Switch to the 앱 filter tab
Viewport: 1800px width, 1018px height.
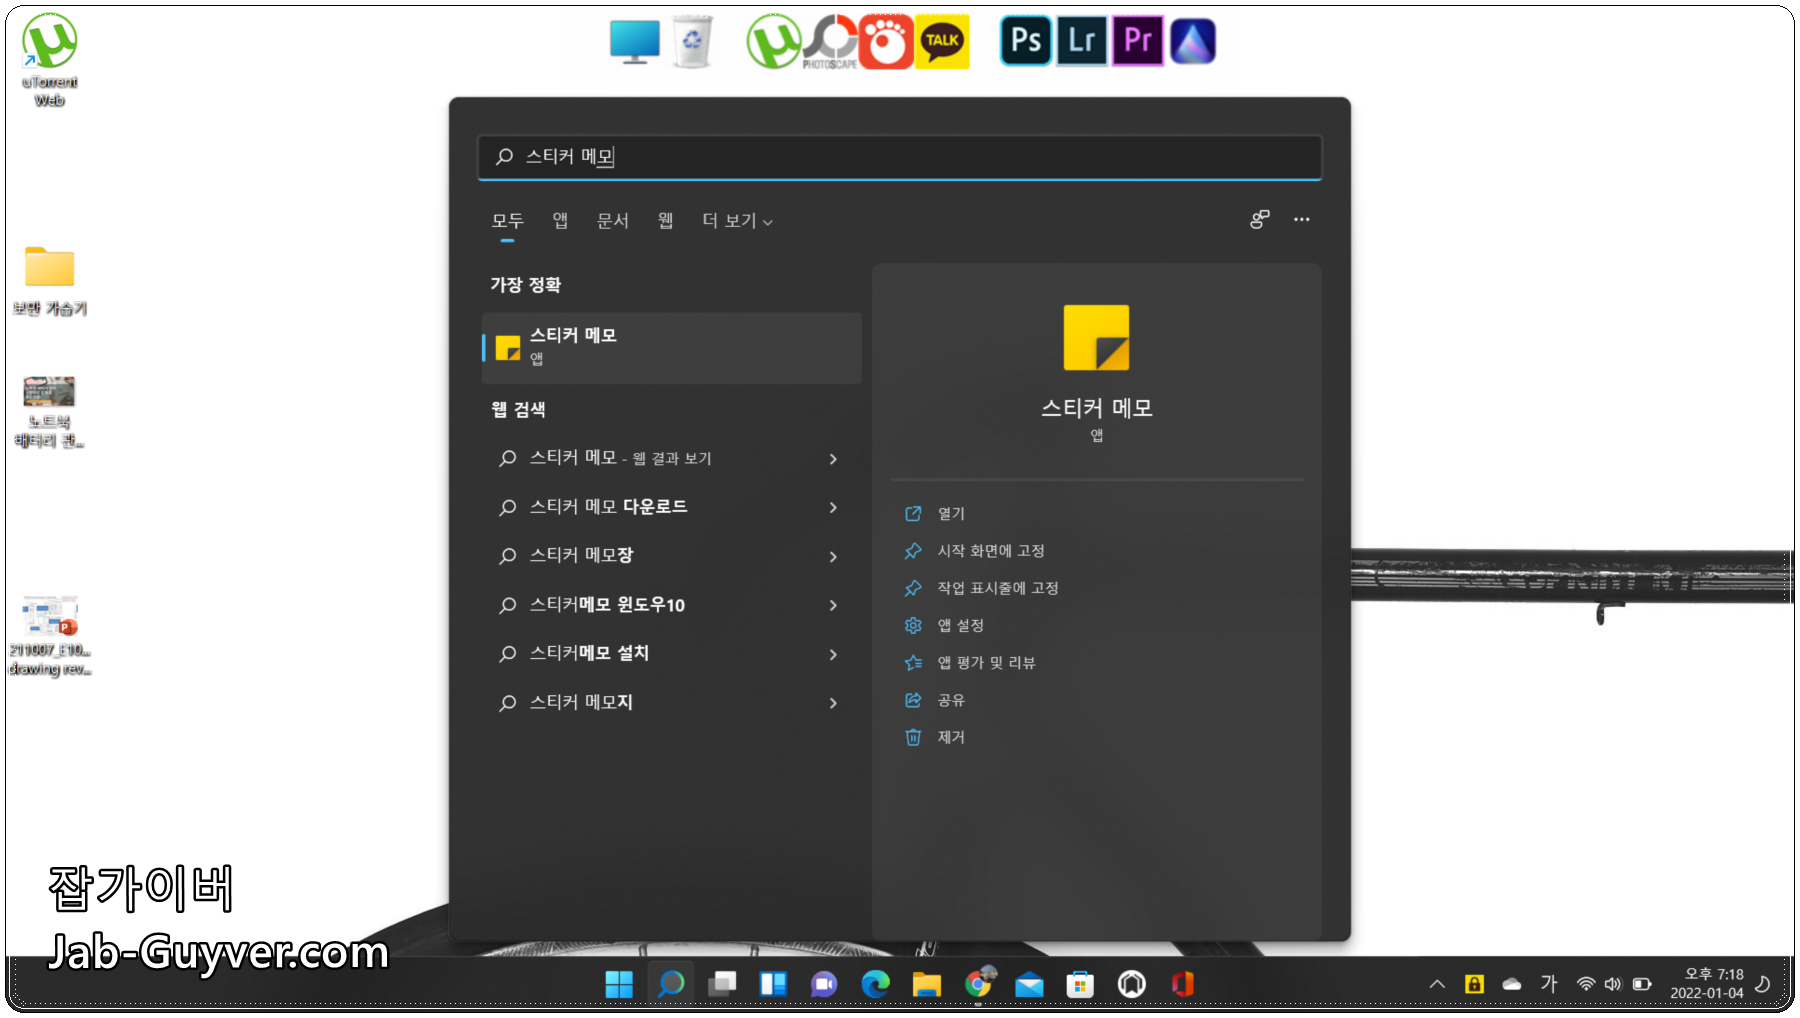point(559,220)
